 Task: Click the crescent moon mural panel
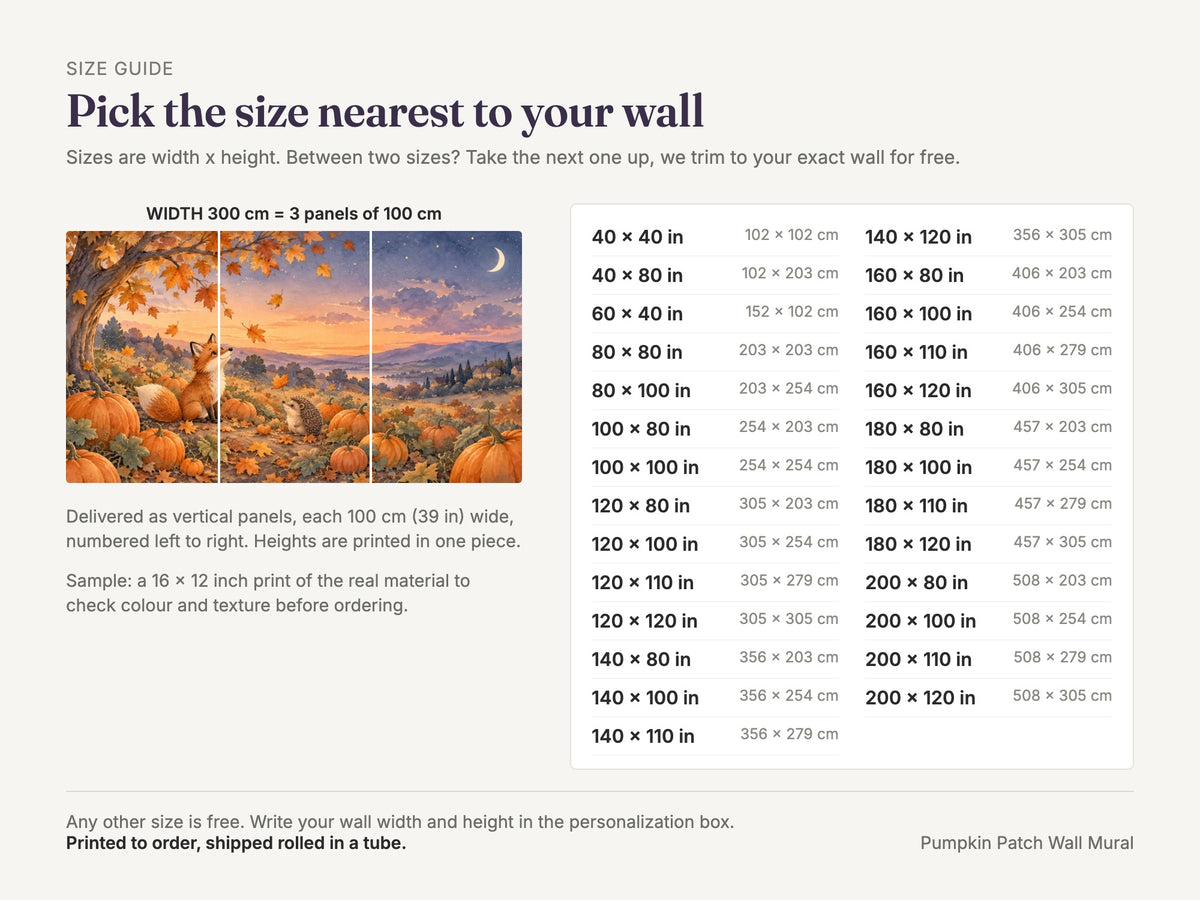pos(447,357)
